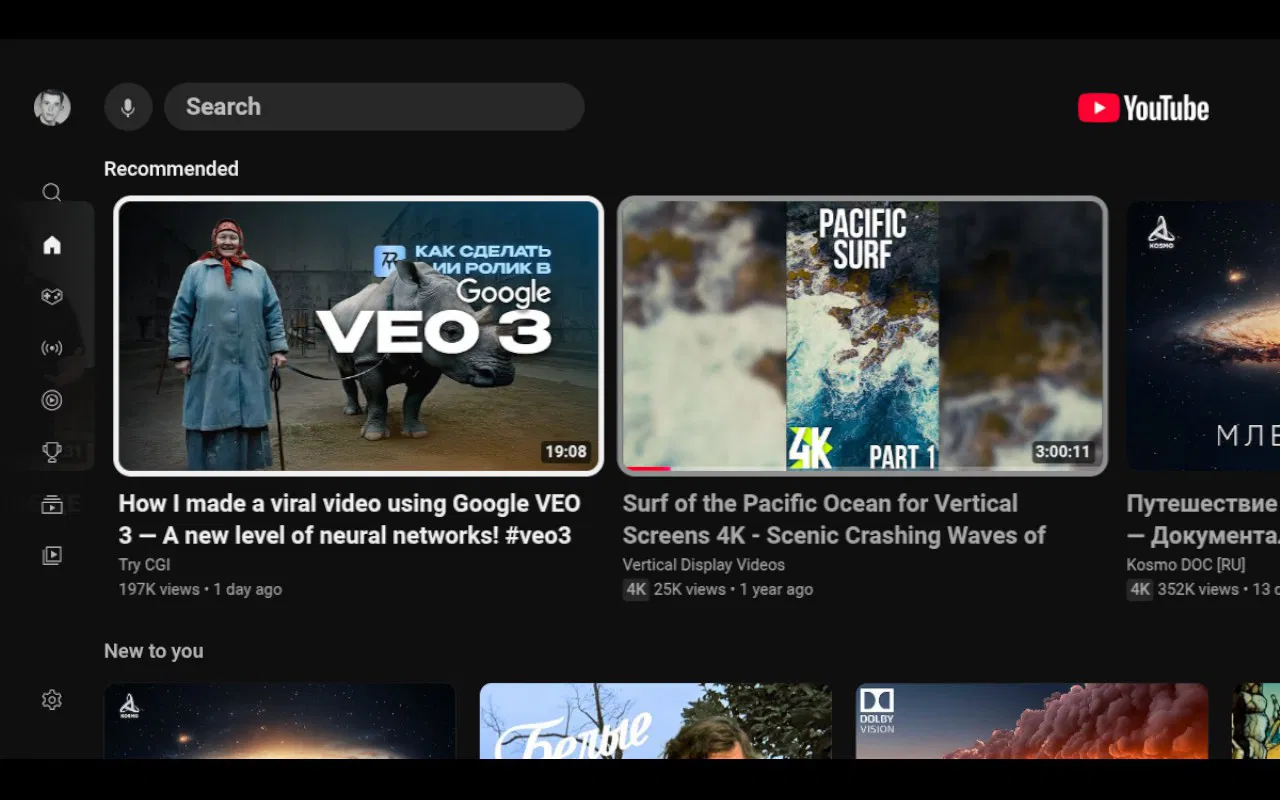Open title "How I made a viral video using Google VEO"
1280x800 pixels.
[x=349, y=519]
